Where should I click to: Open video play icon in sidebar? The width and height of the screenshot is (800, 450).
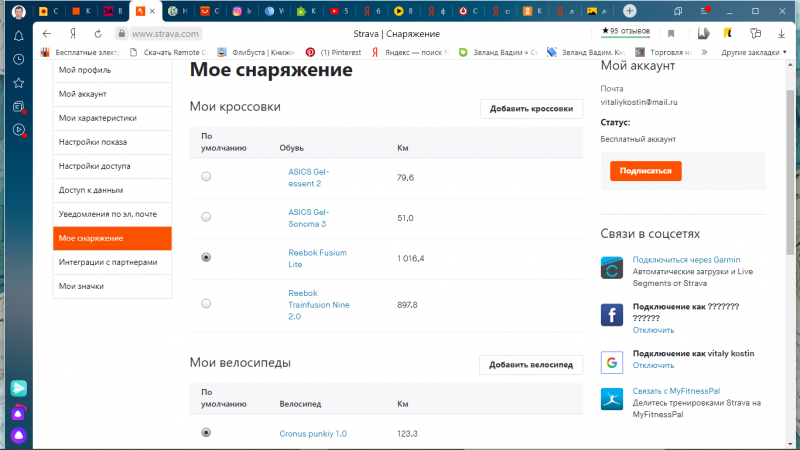pos(19,130)
